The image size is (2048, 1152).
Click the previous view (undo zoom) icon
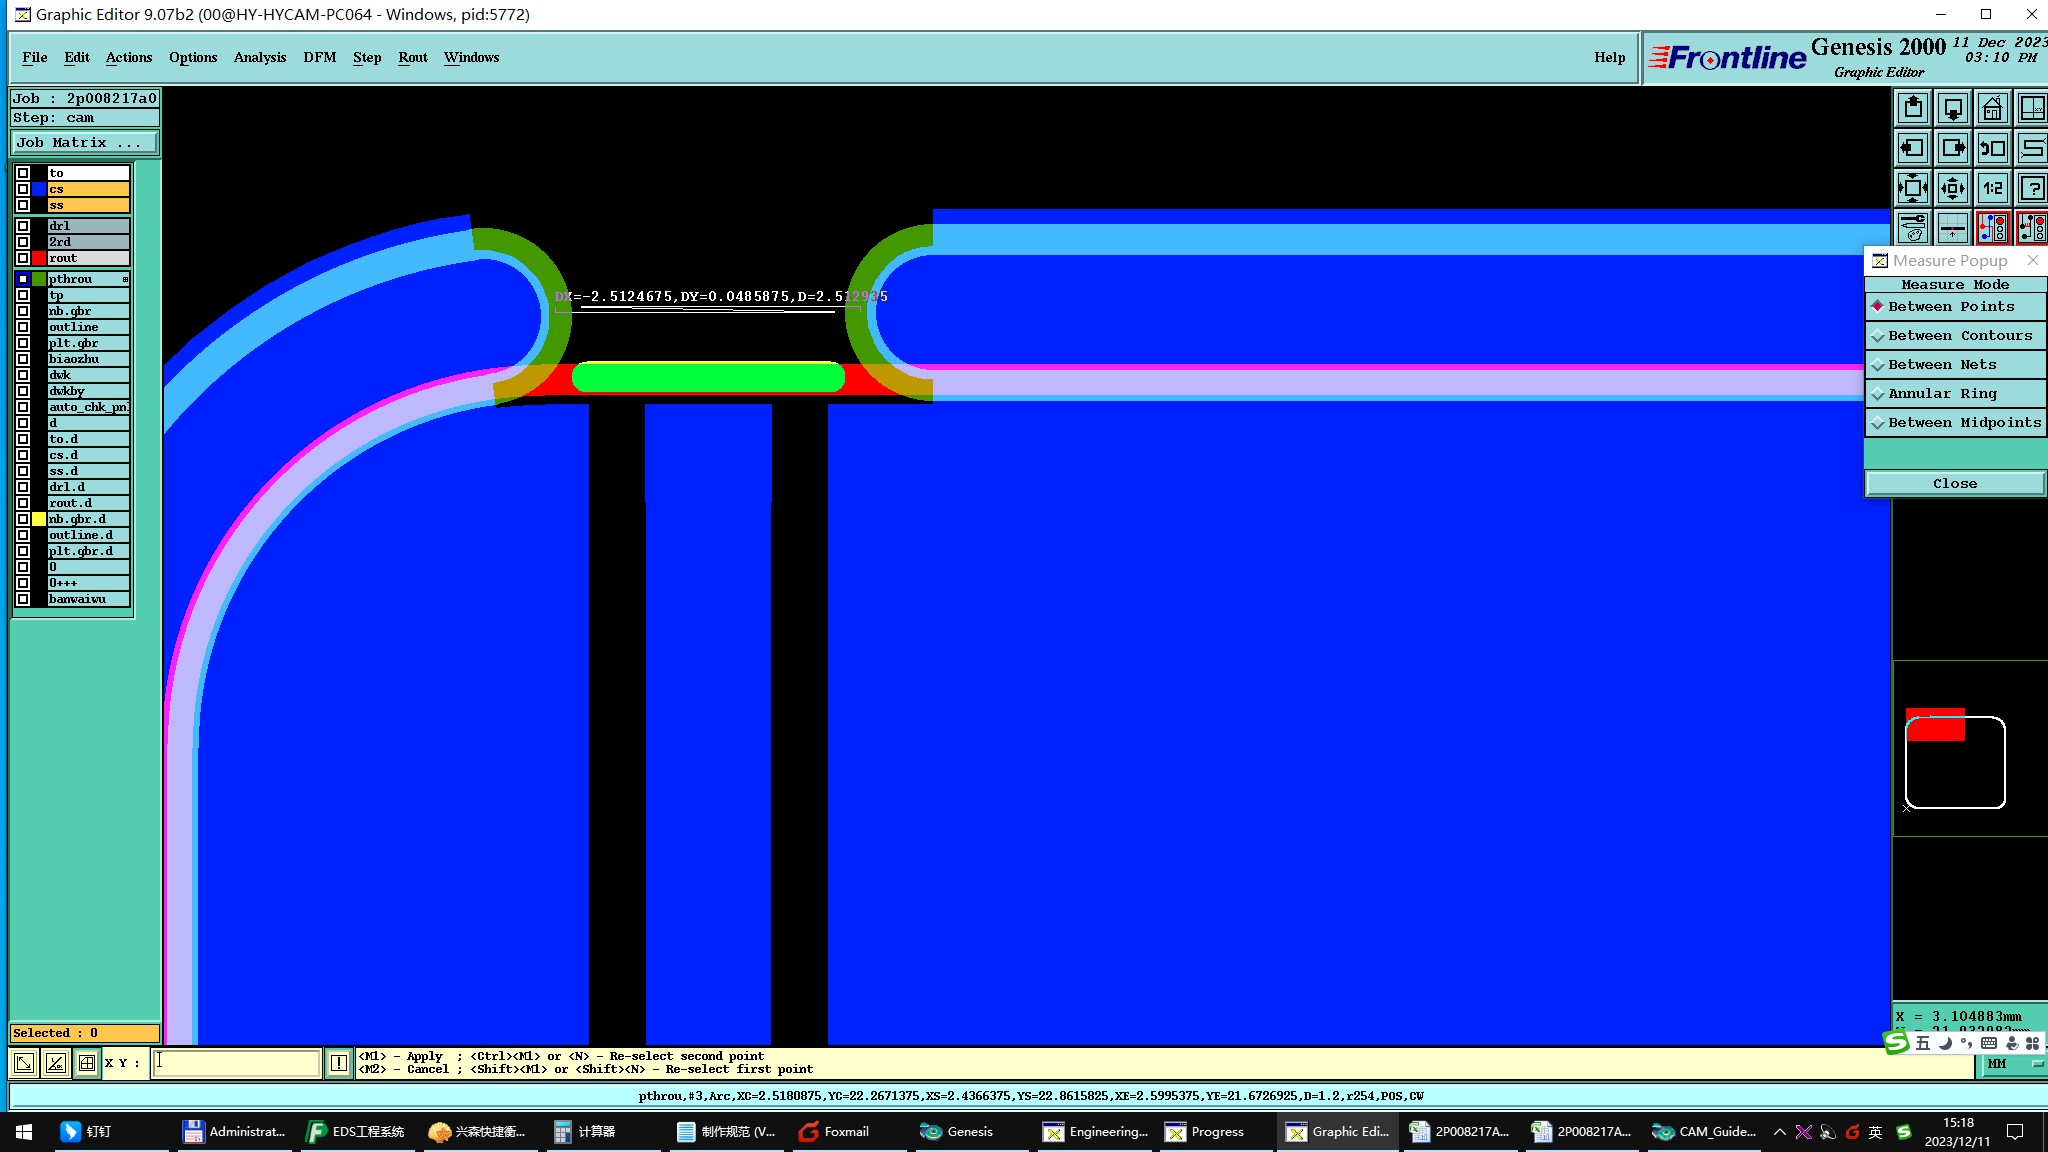(x=1992, y=148)
